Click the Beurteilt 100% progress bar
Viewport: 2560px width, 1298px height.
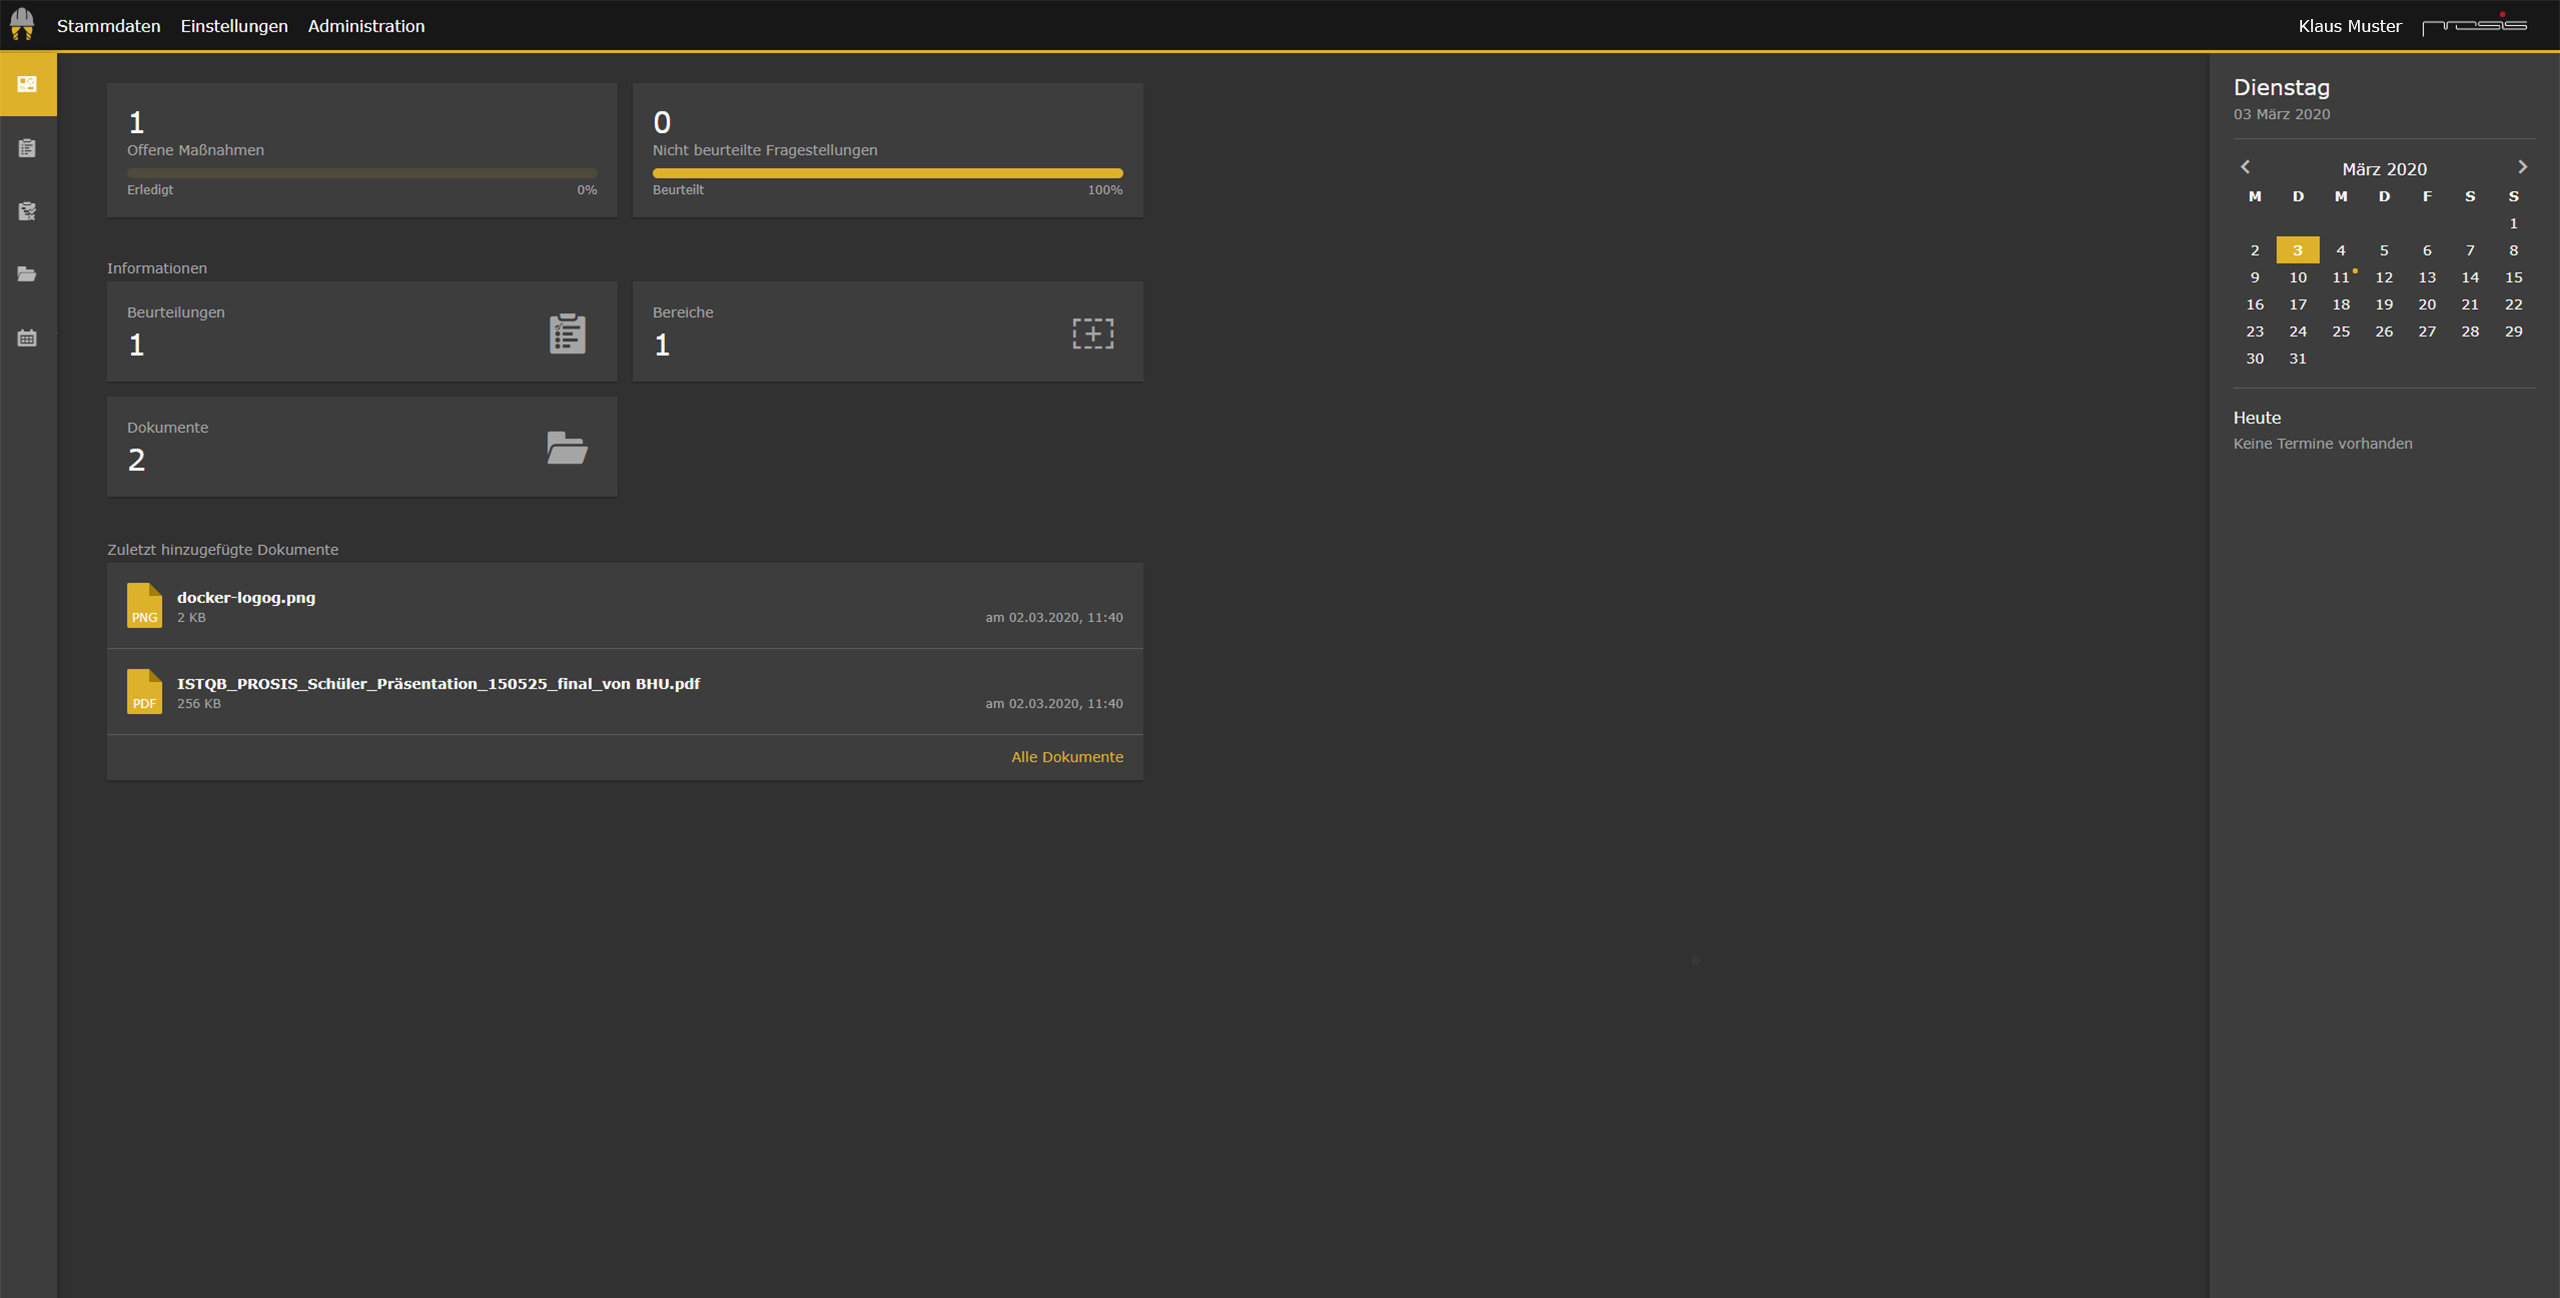[886, 172]
